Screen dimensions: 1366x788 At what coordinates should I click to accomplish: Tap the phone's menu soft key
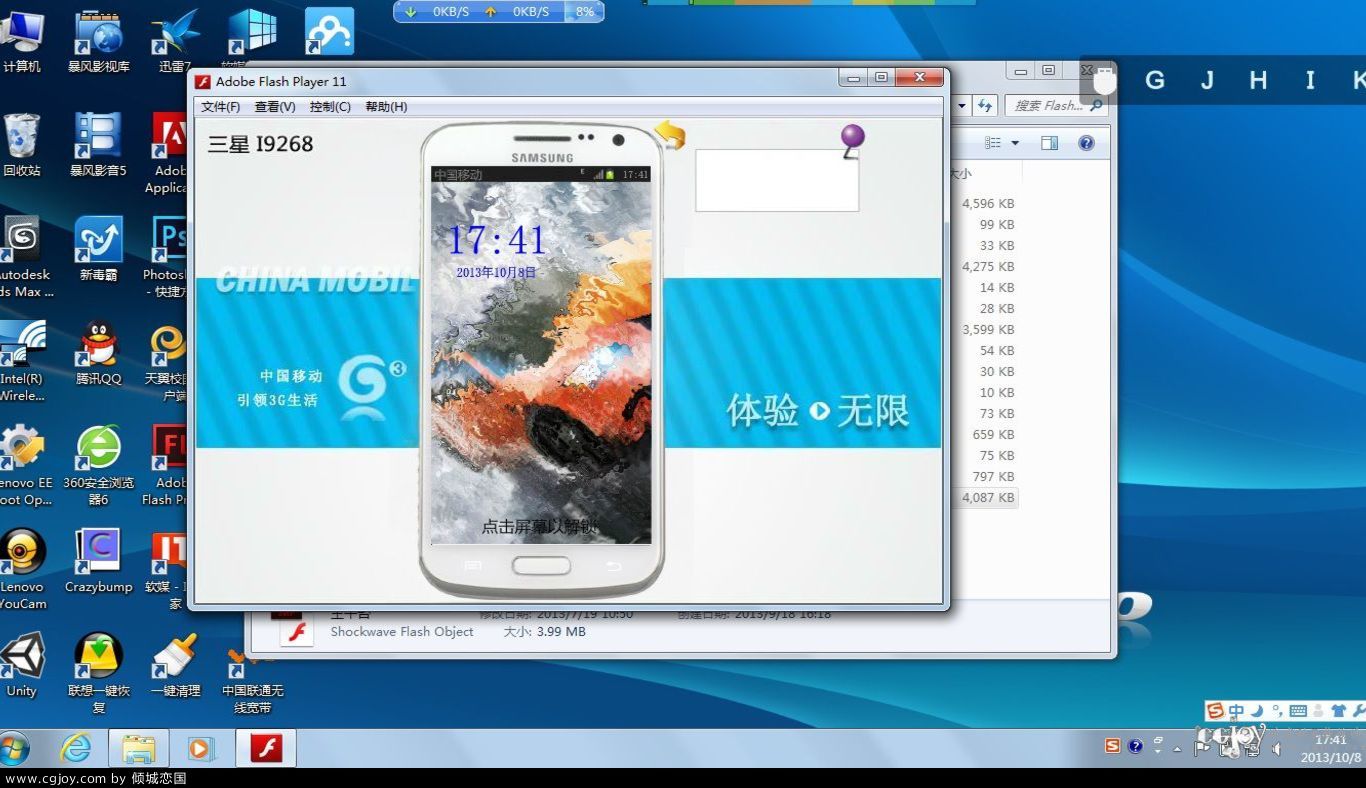(x=473, y=566)
